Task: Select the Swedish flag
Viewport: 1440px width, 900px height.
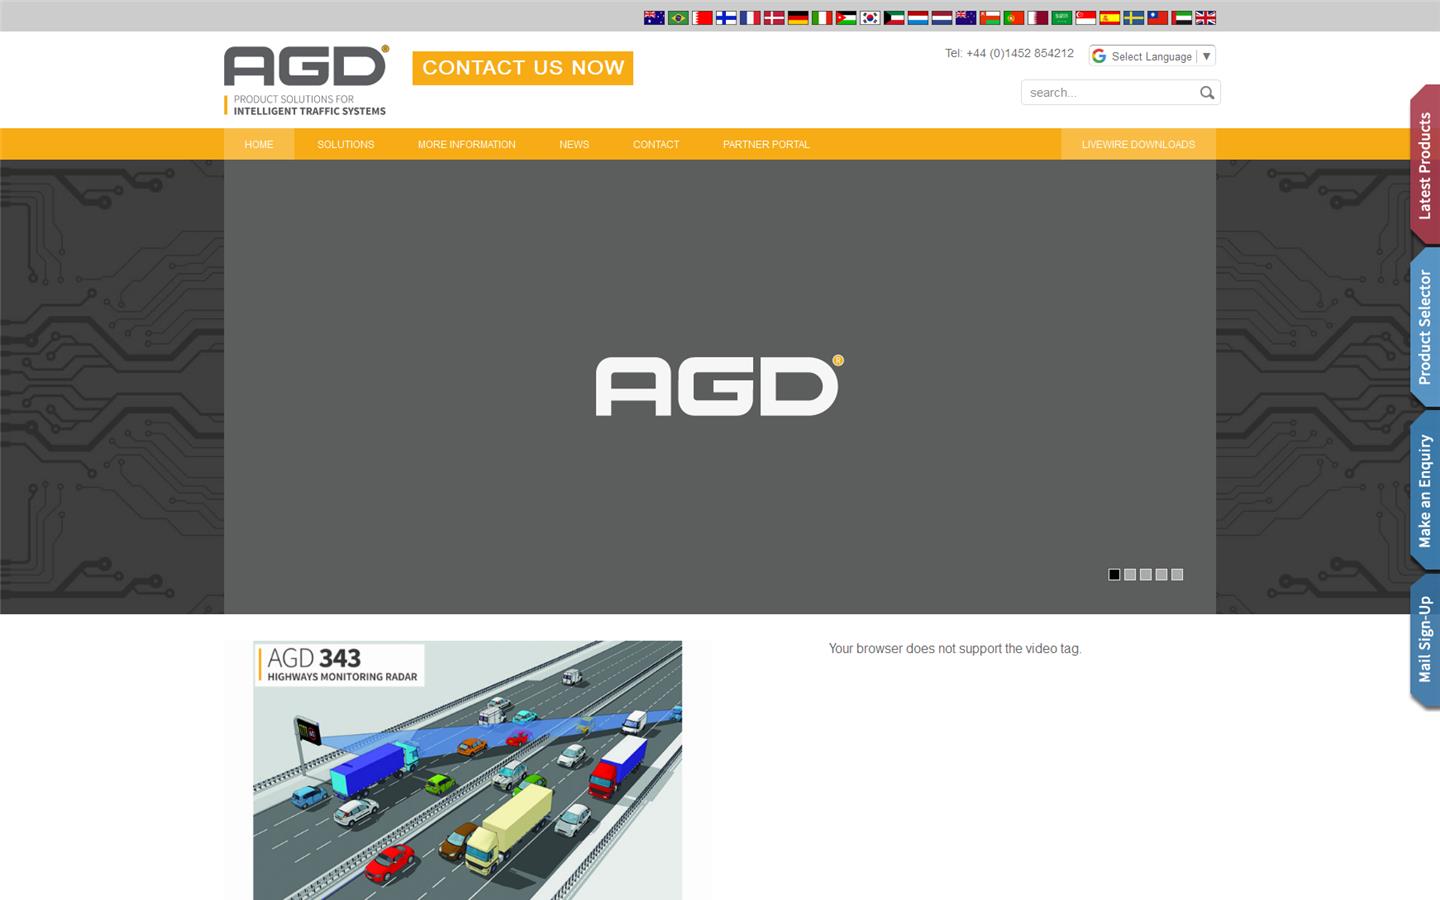Action: (1134, 17)
